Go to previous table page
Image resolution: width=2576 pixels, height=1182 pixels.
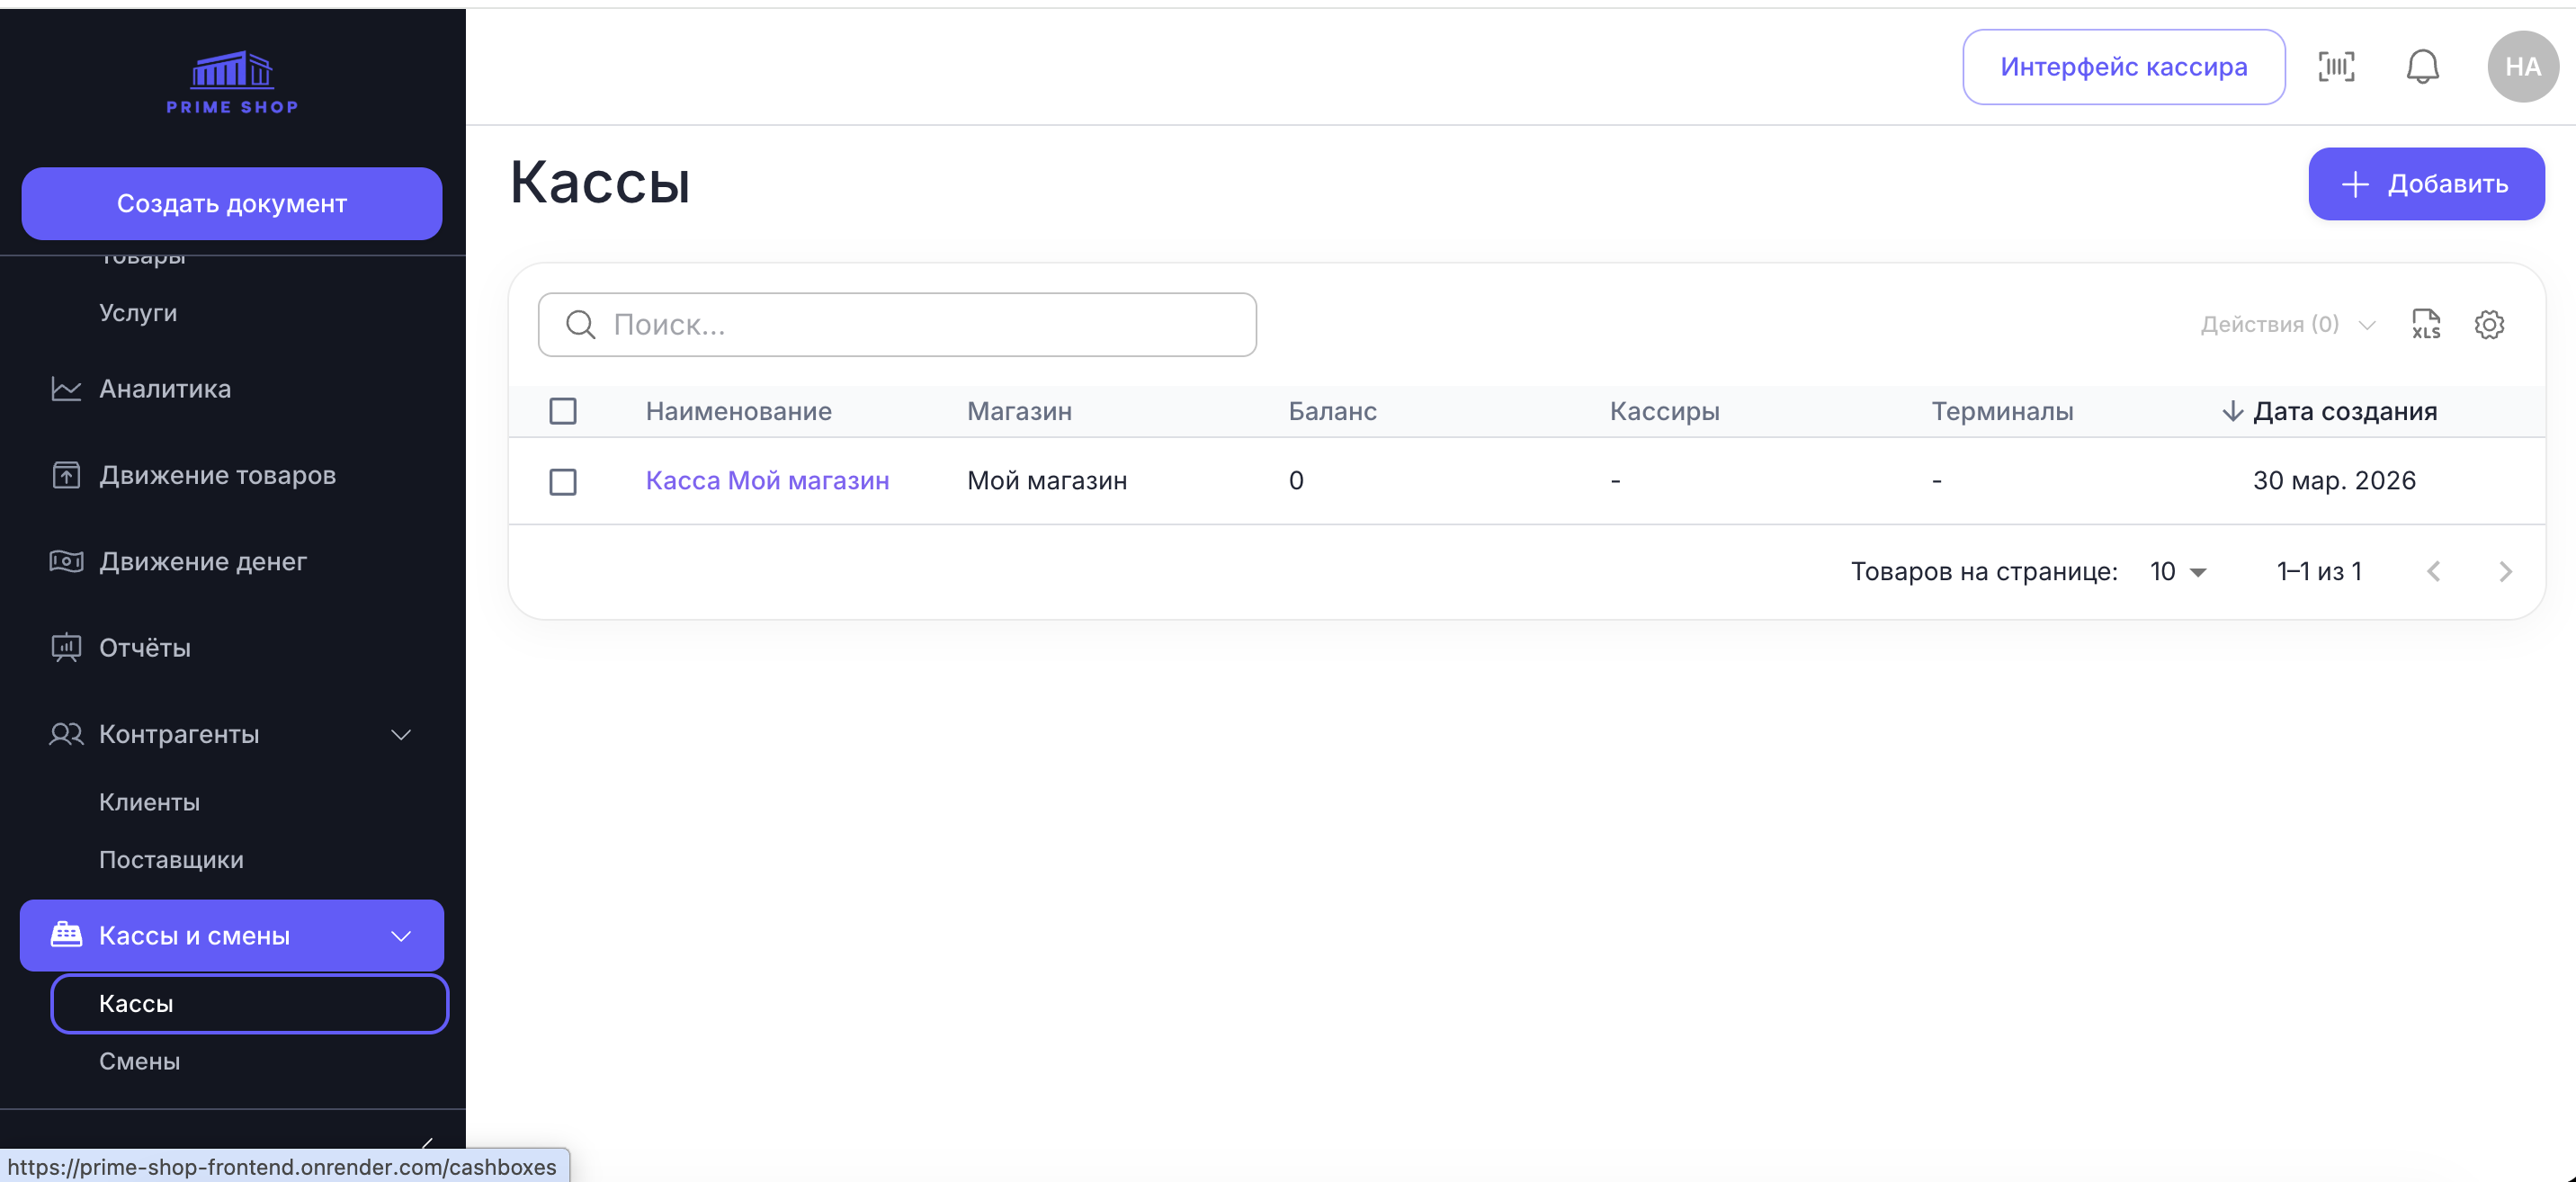click(2433, 571)
